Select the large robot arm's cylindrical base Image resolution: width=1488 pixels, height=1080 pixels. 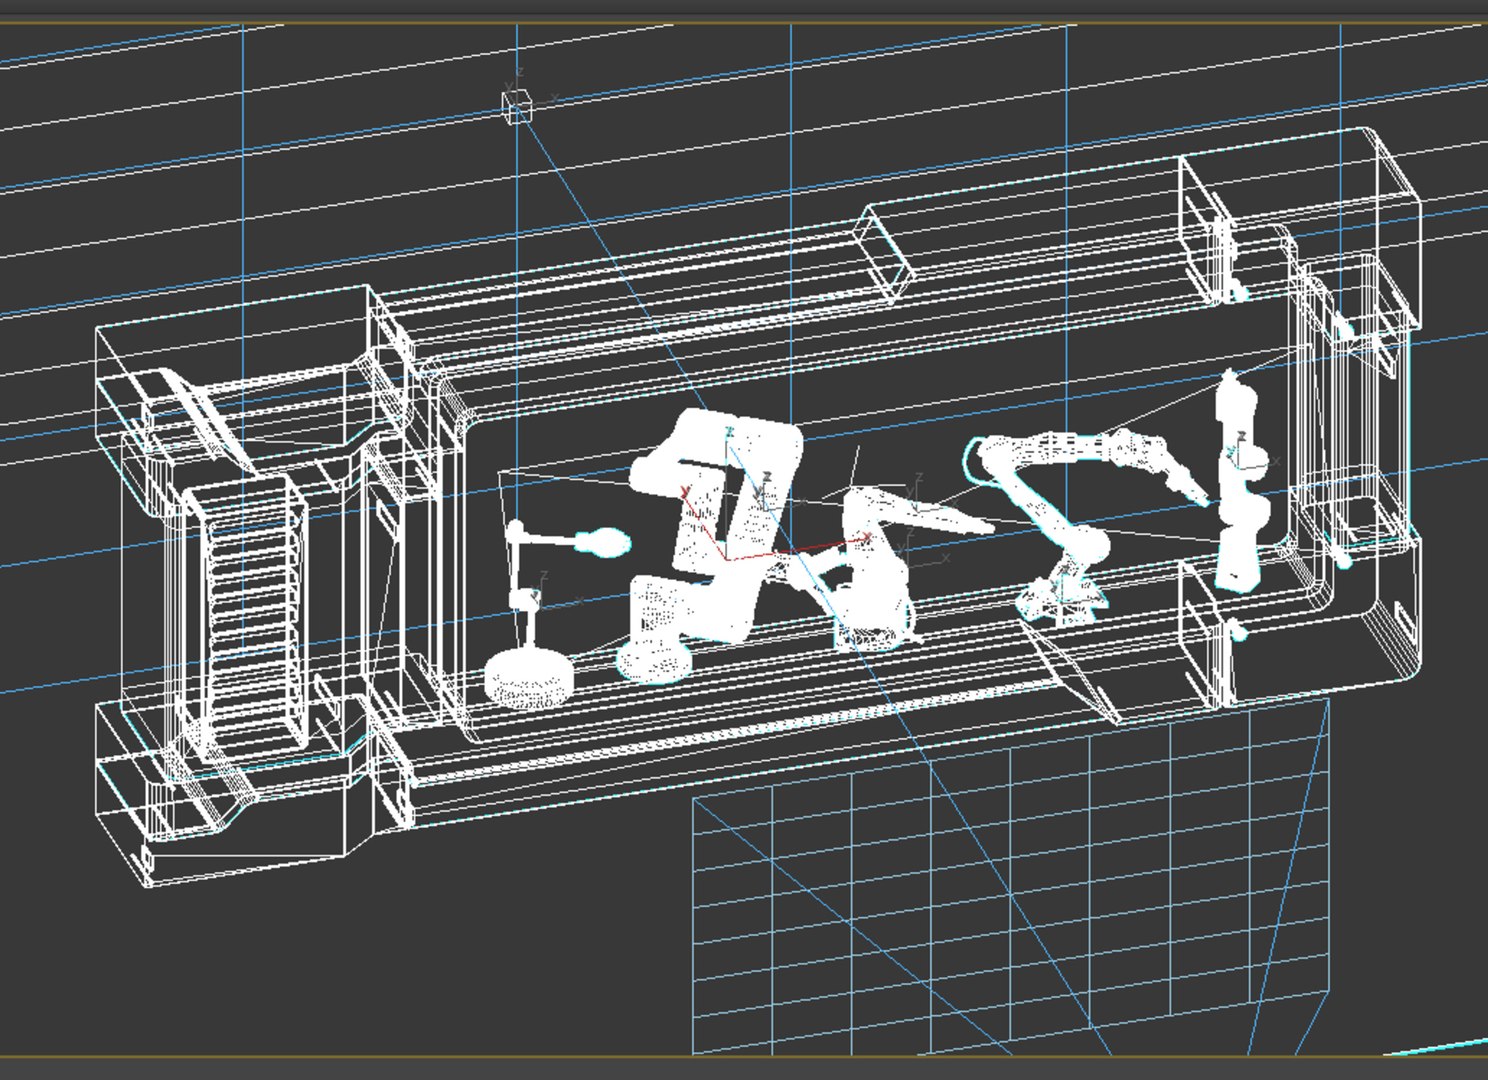pyautogui.click(x=656, y=658)
